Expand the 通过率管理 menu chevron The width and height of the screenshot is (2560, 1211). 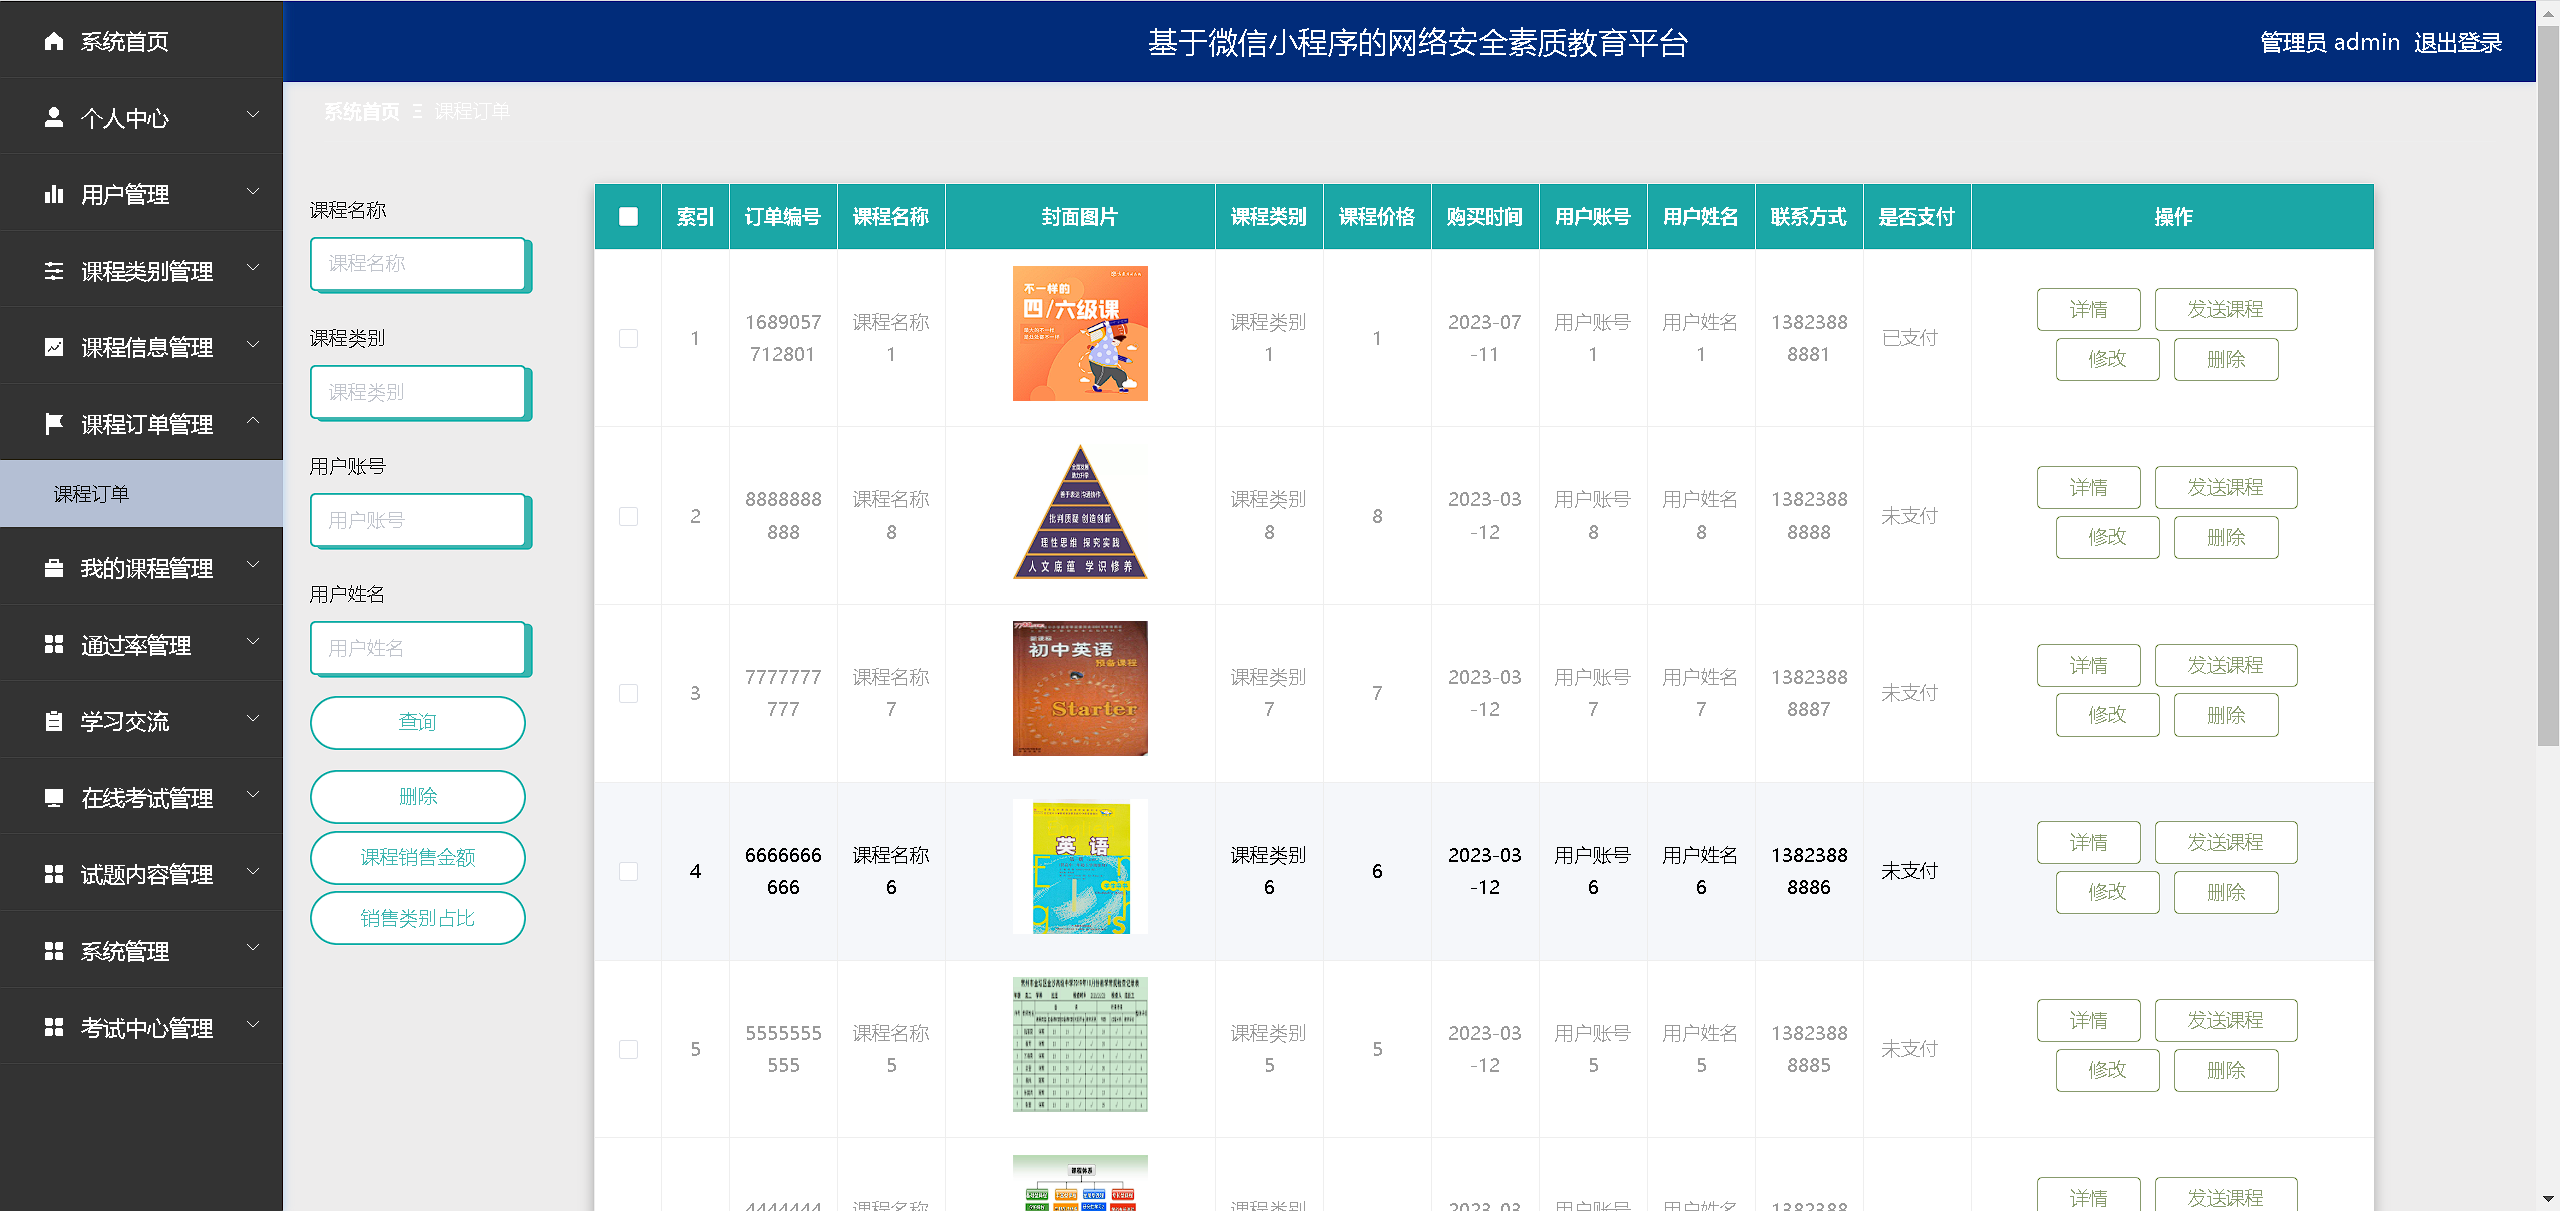(253, 642)
